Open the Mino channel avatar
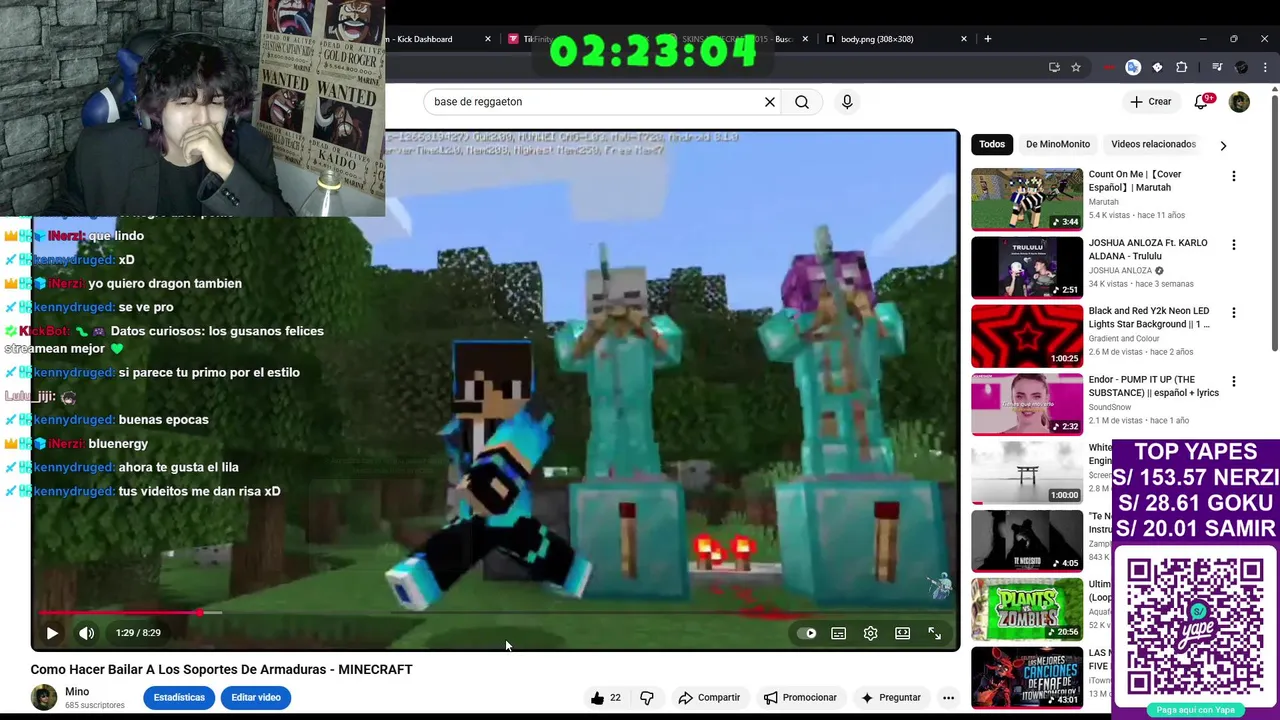Image resolution: width=1280 pixels, height=720 pixels. point(44,698)
